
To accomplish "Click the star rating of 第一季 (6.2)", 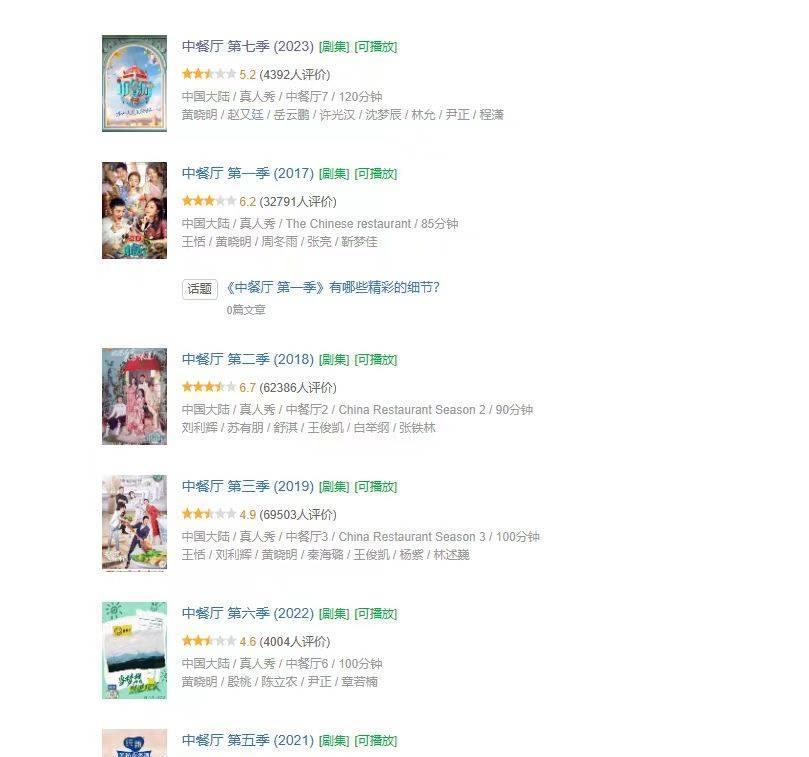I will [209, 201].
